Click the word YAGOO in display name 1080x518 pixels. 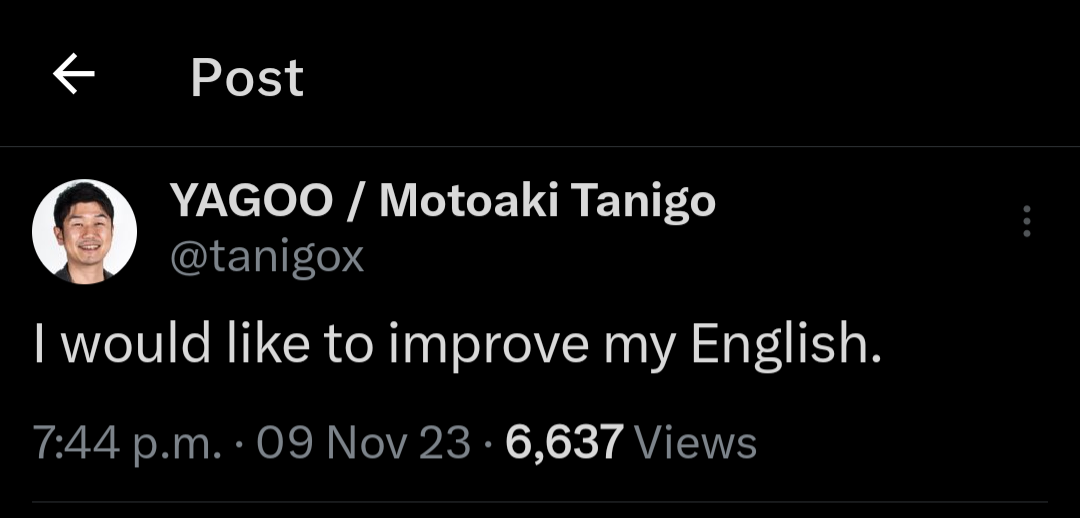tap(251, 201)
